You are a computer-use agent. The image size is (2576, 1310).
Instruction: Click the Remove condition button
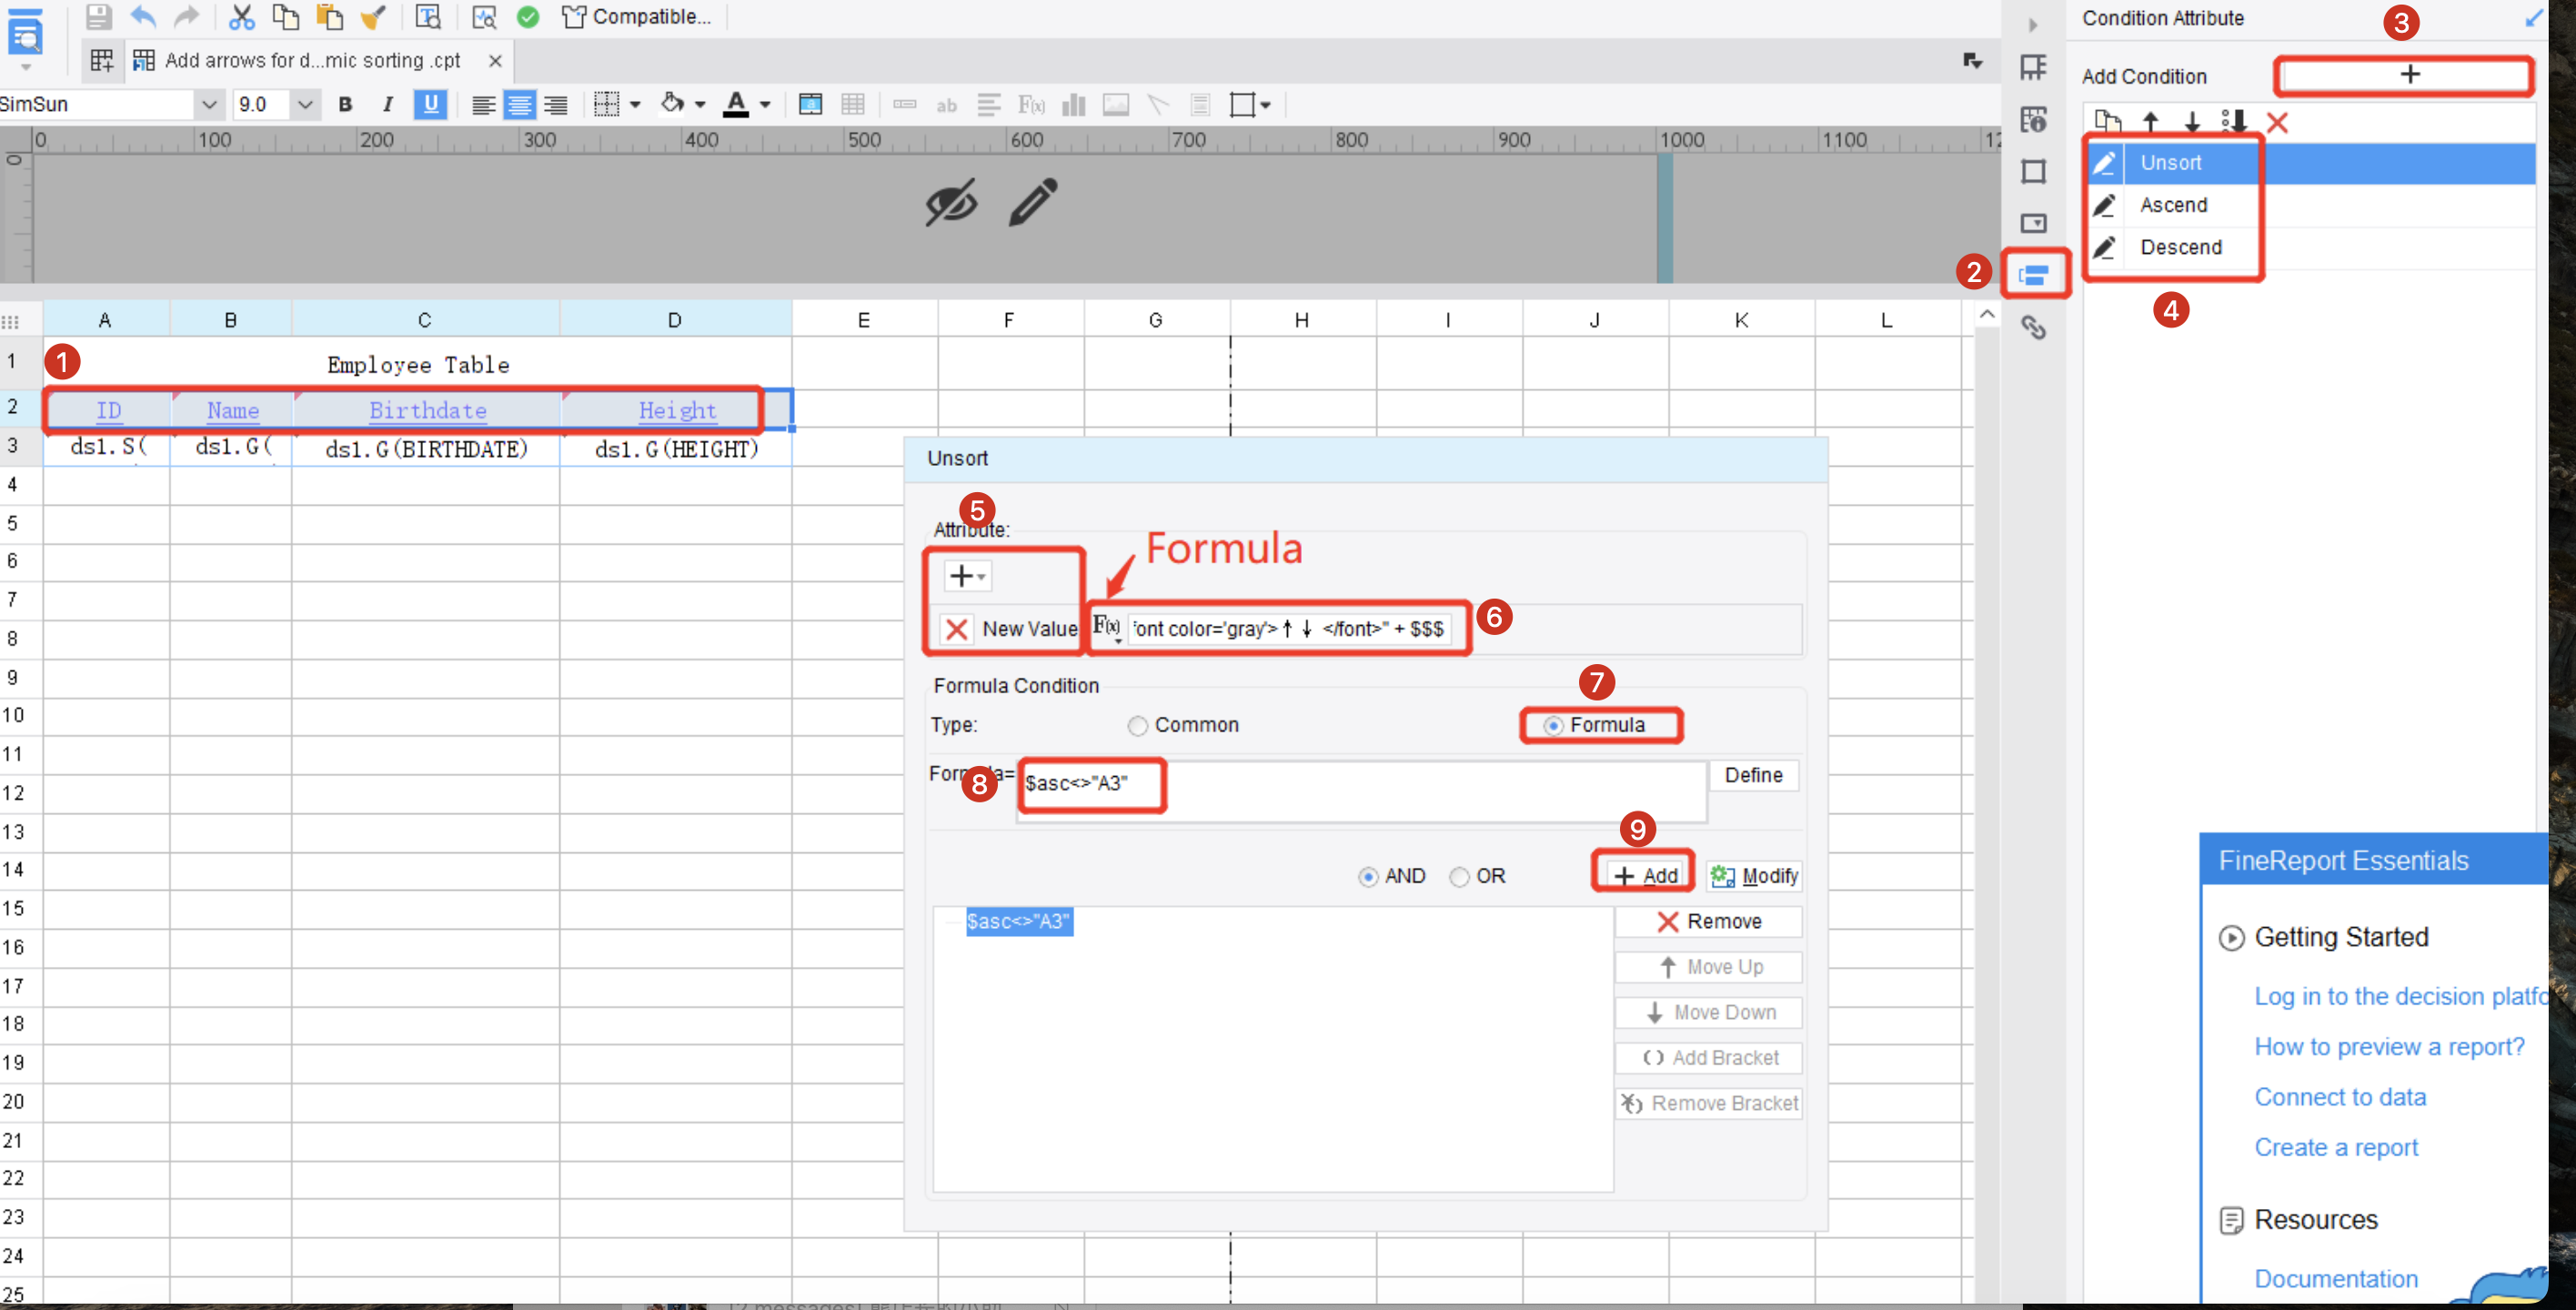(x=1708, y=921)
